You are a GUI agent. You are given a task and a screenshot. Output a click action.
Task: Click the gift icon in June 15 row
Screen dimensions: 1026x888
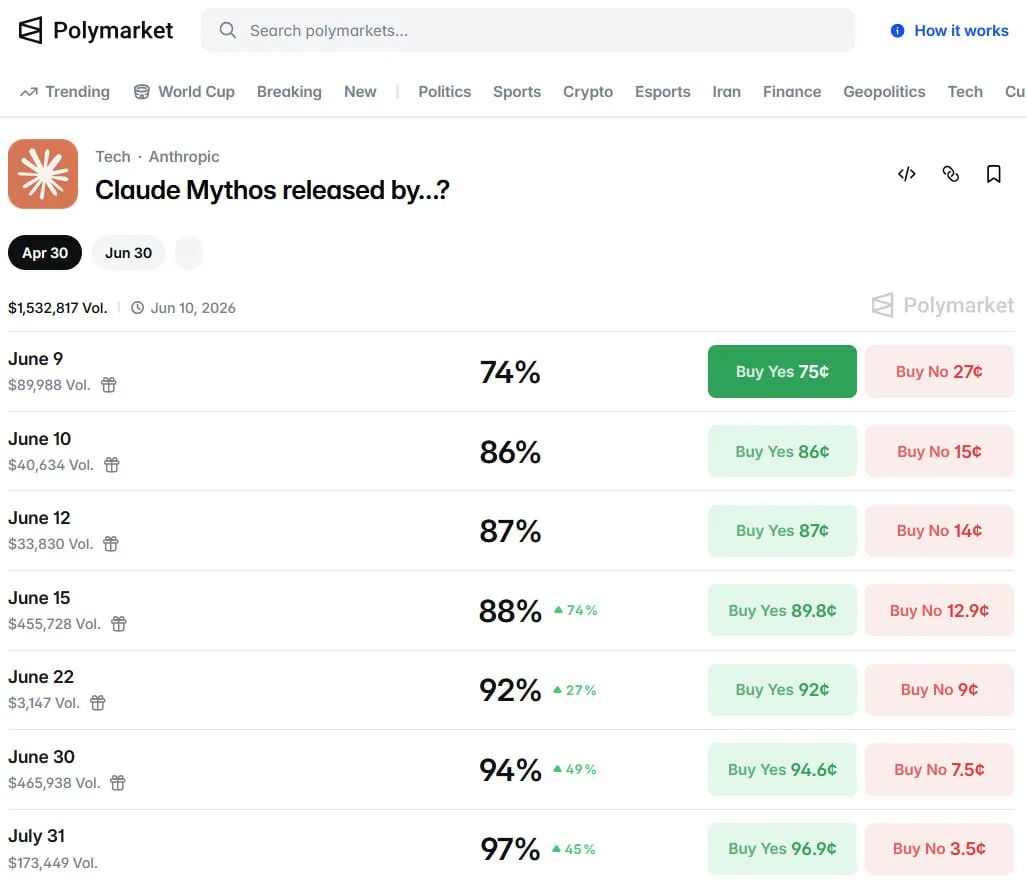pos(118,624)
